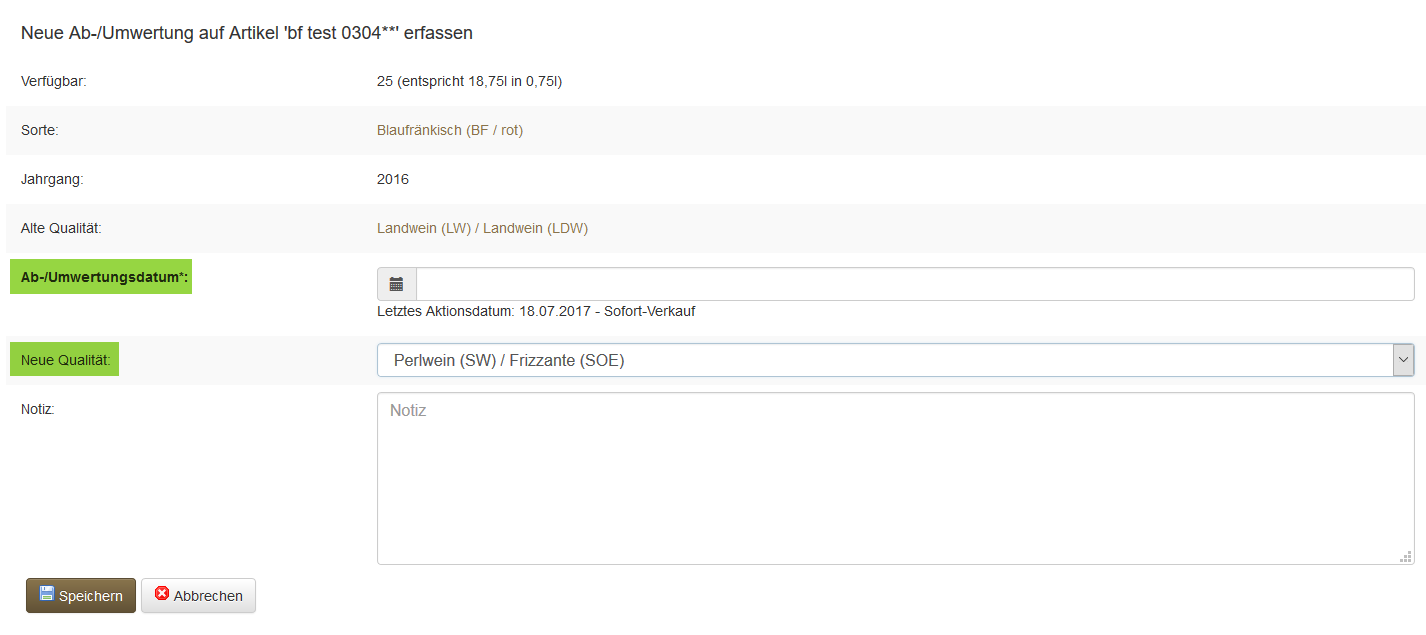Viewport: 1426px width, 635px height.
Task: Click the Landwein (LW) / Landwein (LDW) value
Action: click(482, 228)
